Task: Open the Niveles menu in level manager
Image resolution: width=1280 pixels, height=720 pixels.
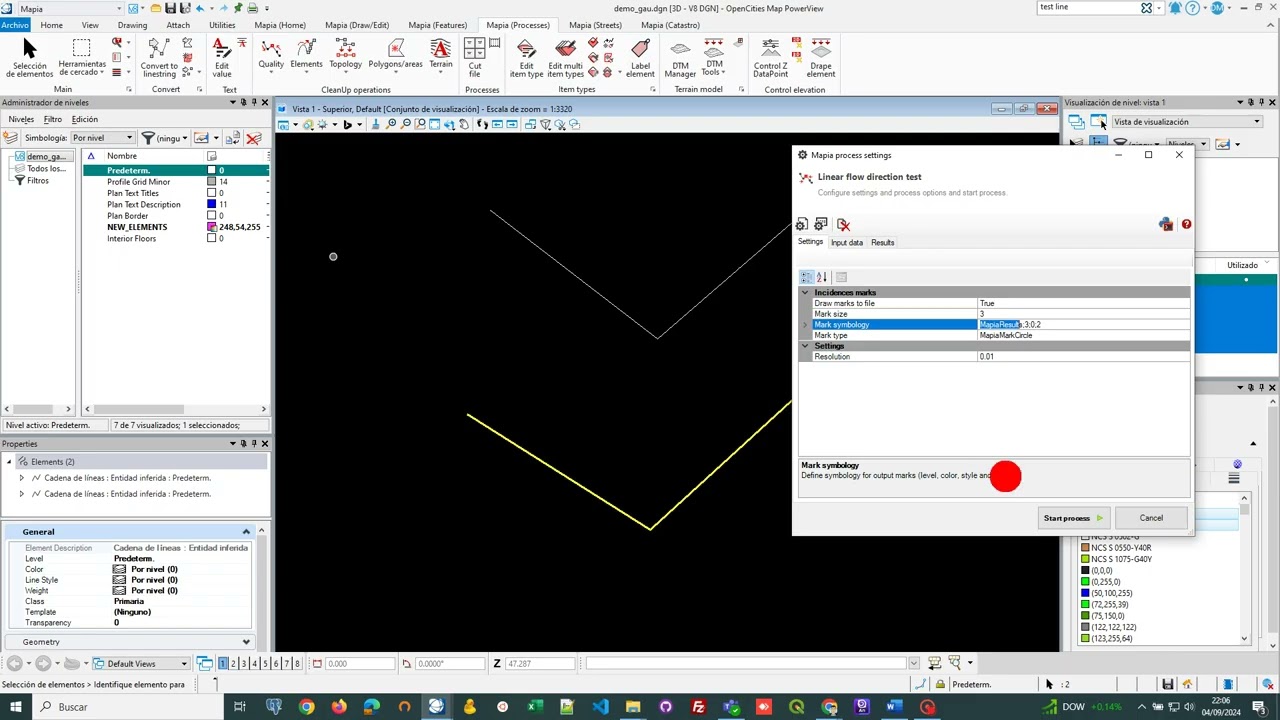Action: point(21,120)
